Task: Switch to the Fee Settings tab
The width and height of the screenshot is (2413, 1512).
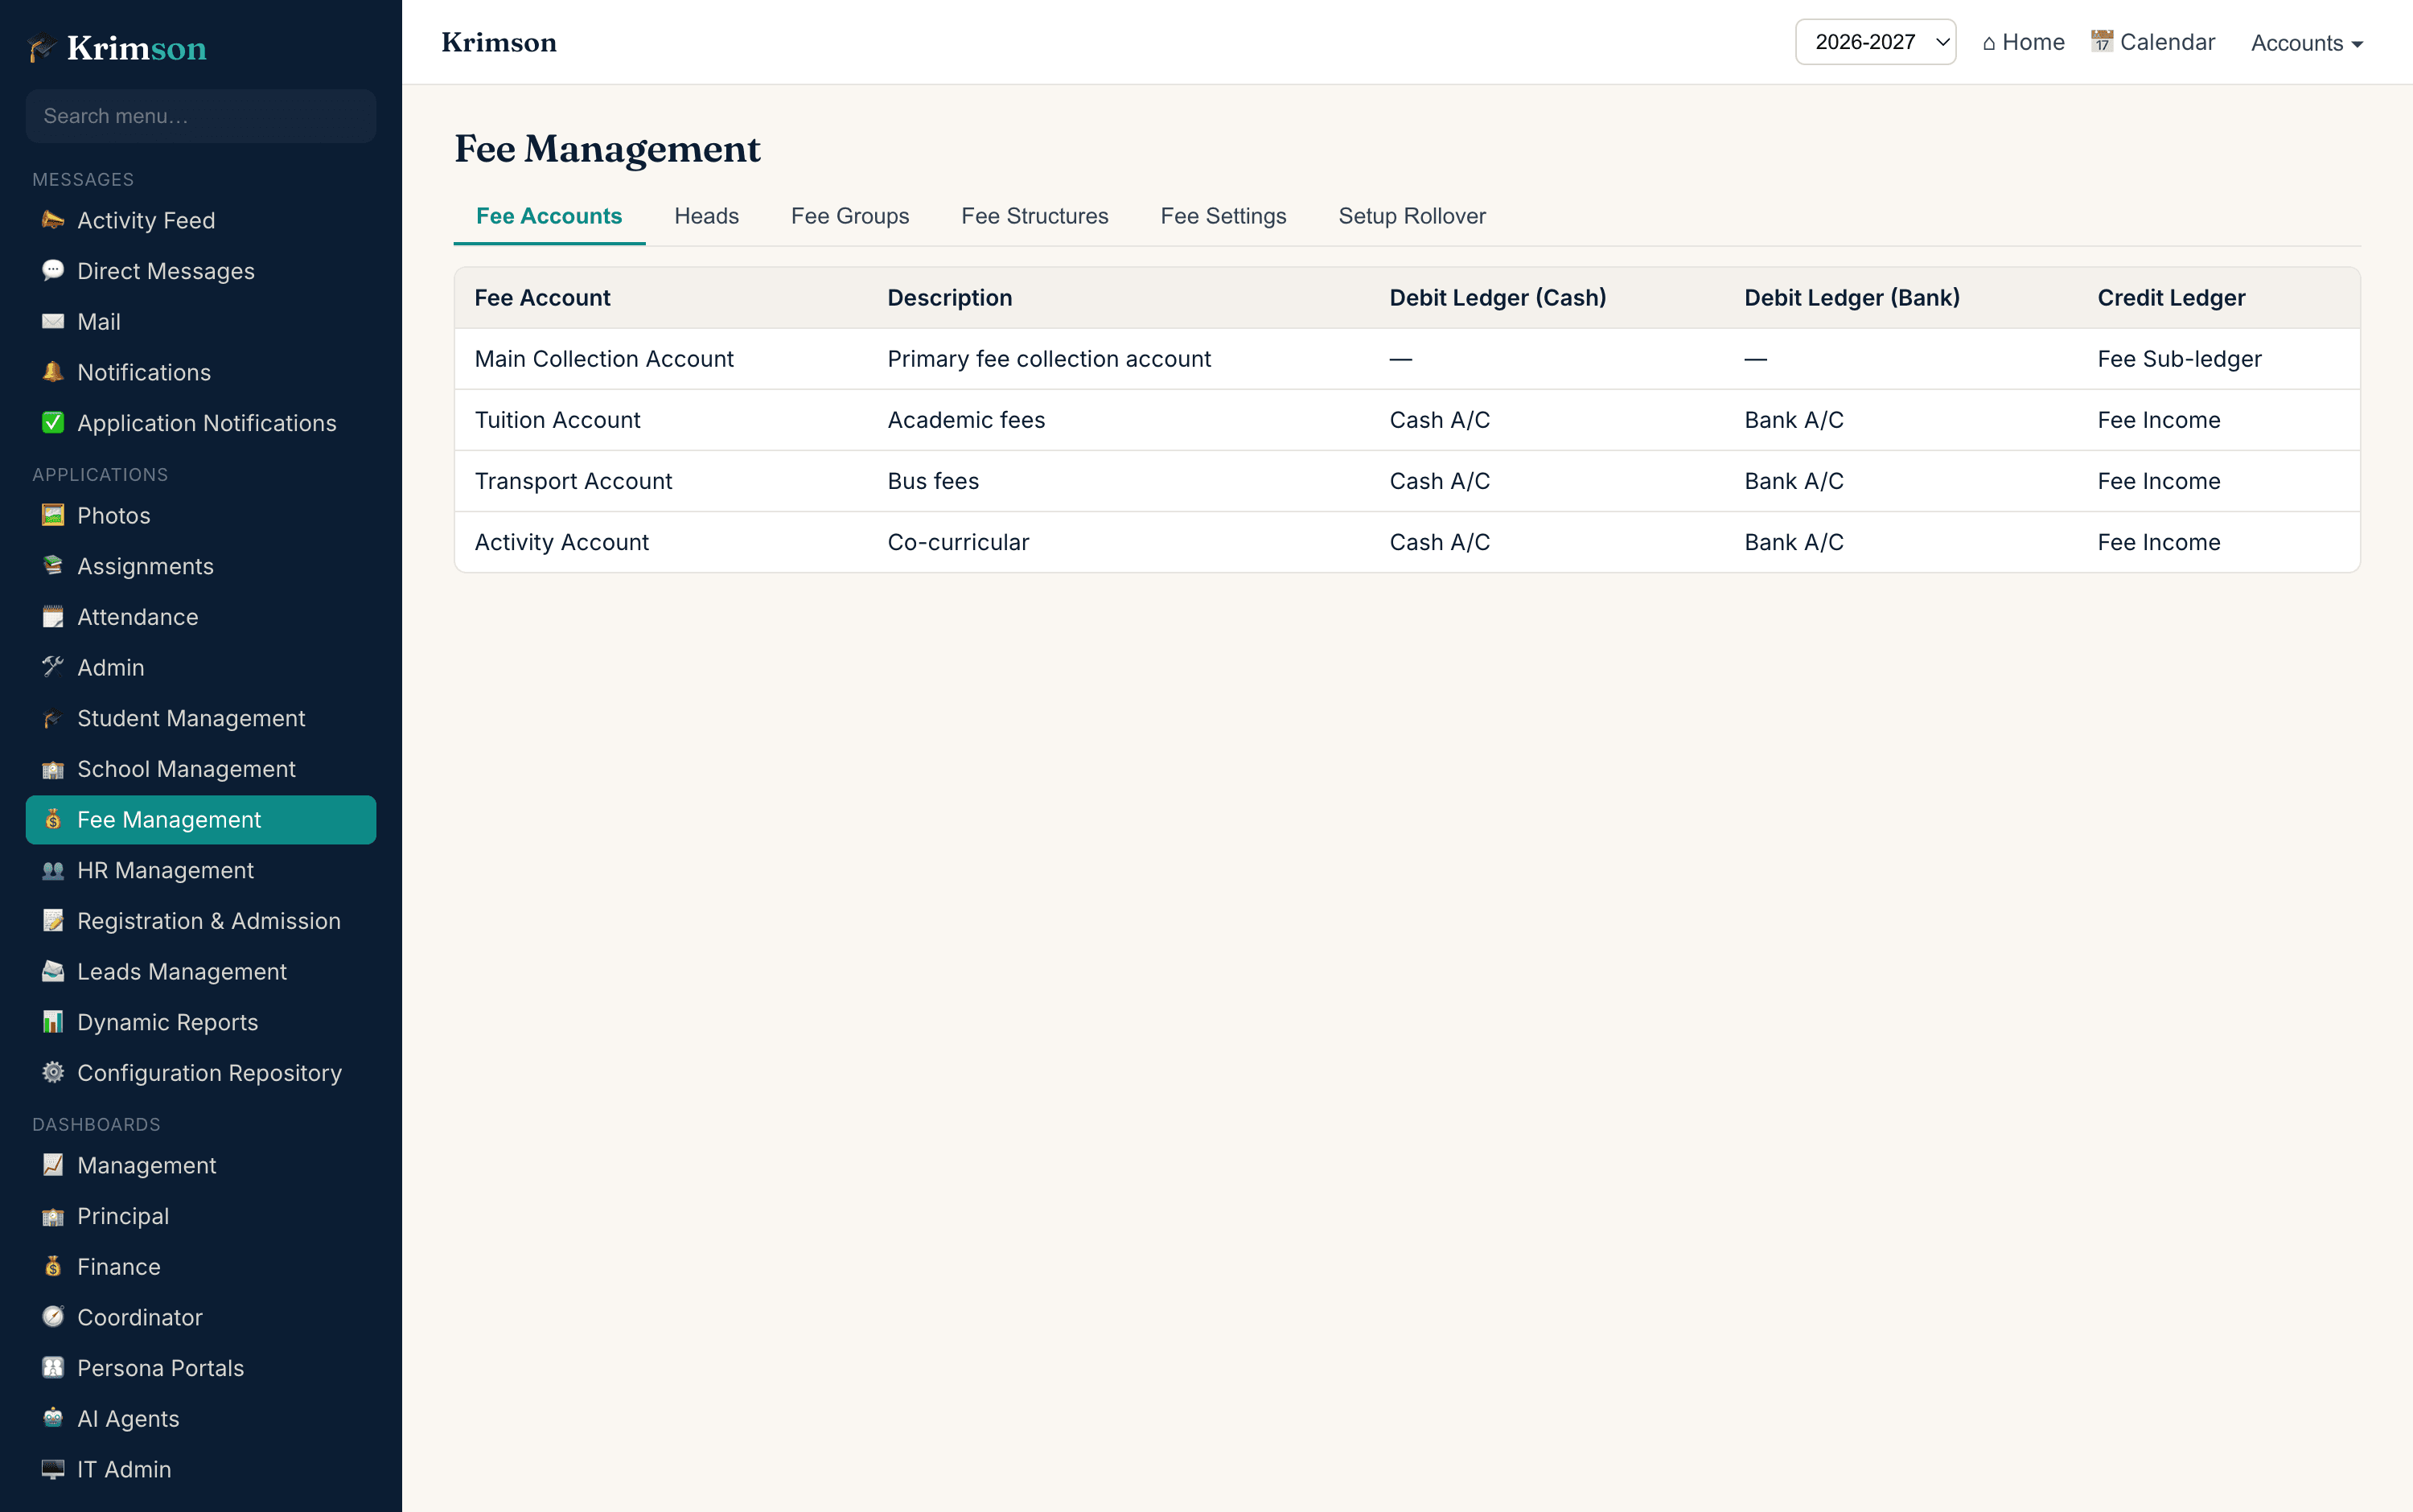Action: click(1223, 216)
